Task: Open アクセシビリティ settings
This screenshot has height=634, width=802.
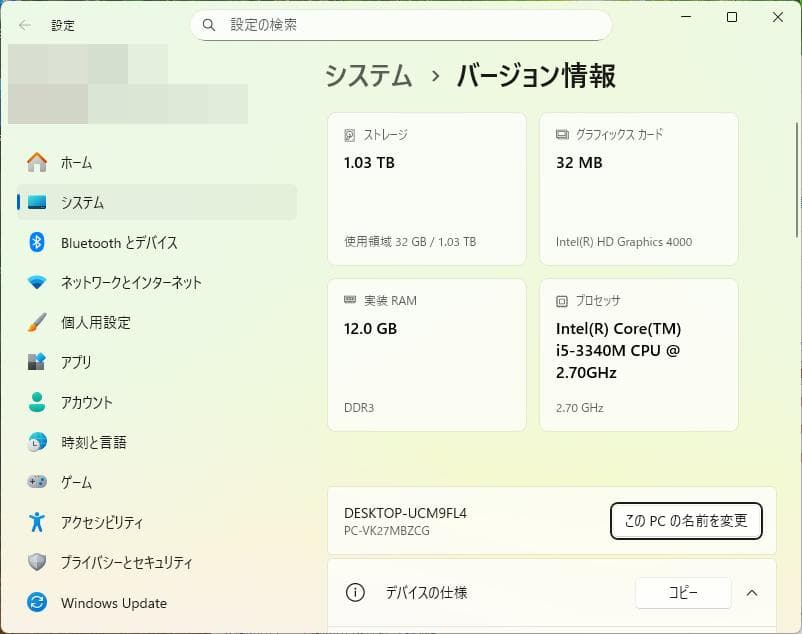Action: click(157, 522)
